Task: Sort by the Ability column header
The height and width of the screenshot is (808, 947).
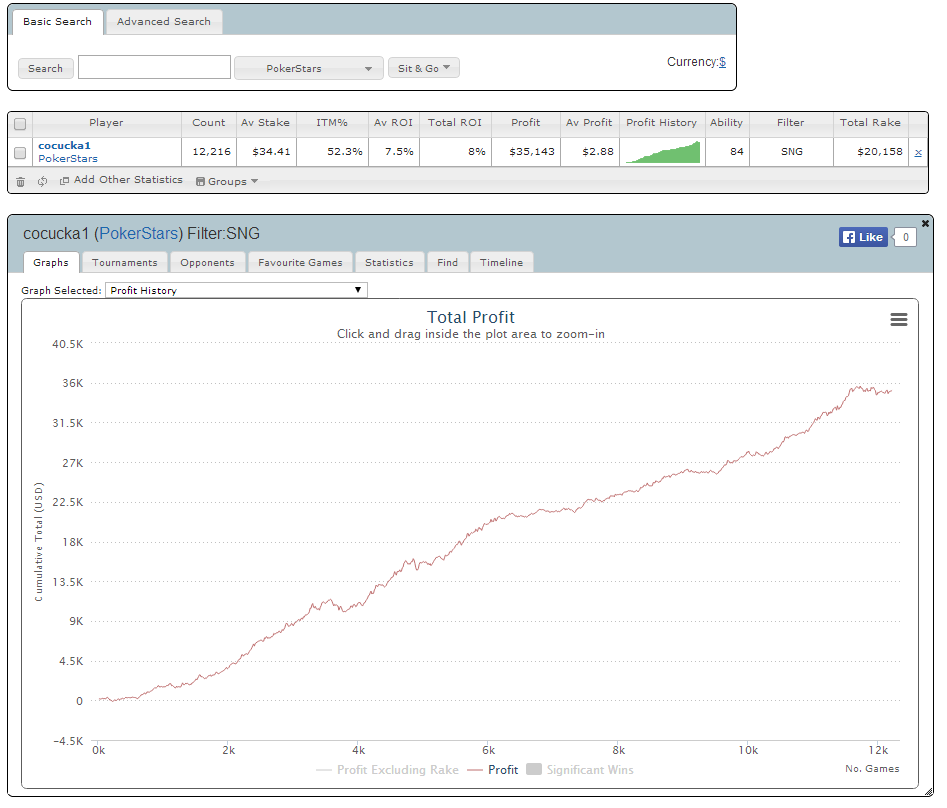Action: pyautogui.click(x=727, y=123)
